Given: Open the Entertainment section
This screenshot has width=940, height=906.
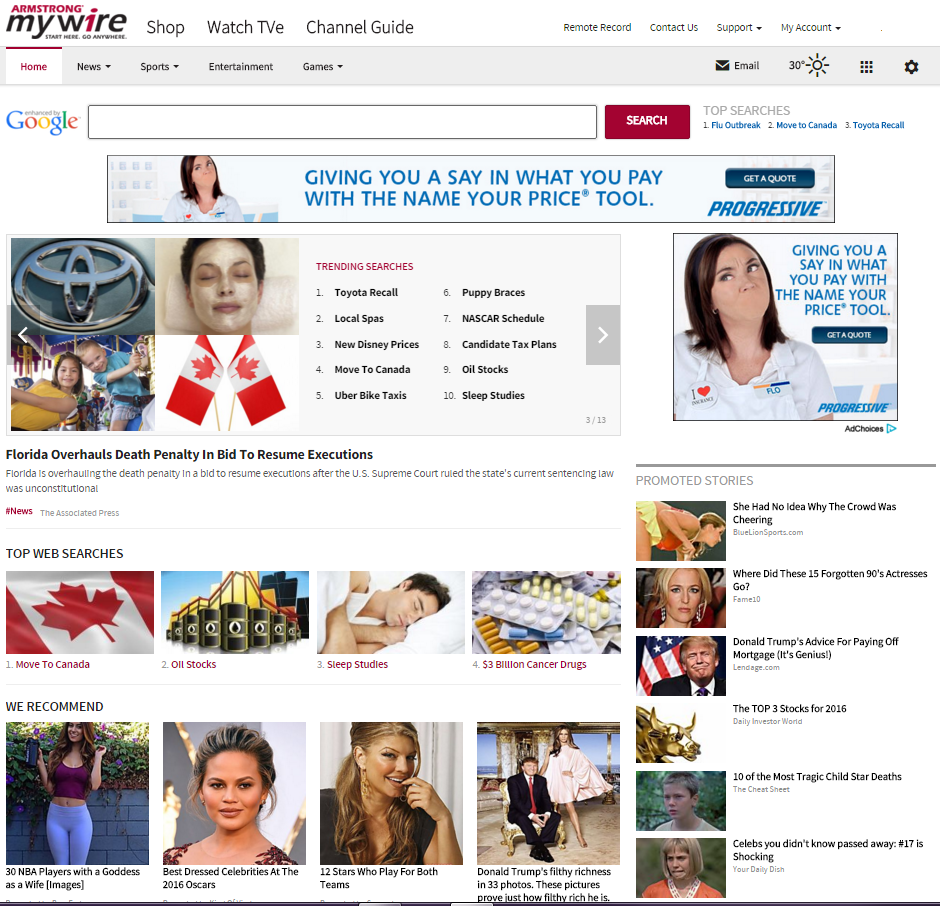Looking at the screenshot, I should pyautogui.click(x=240, y=67).
